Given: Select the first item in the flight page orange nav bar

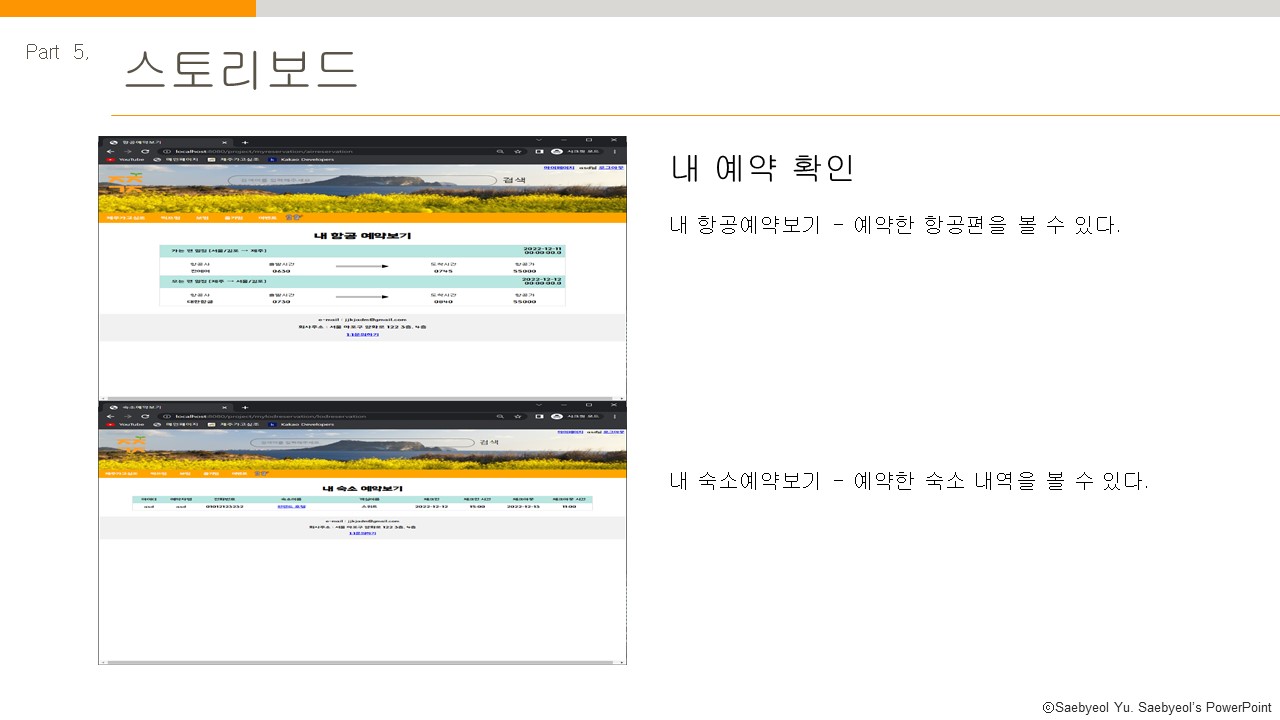Looking at the screenshot, I should click(125, 217).
